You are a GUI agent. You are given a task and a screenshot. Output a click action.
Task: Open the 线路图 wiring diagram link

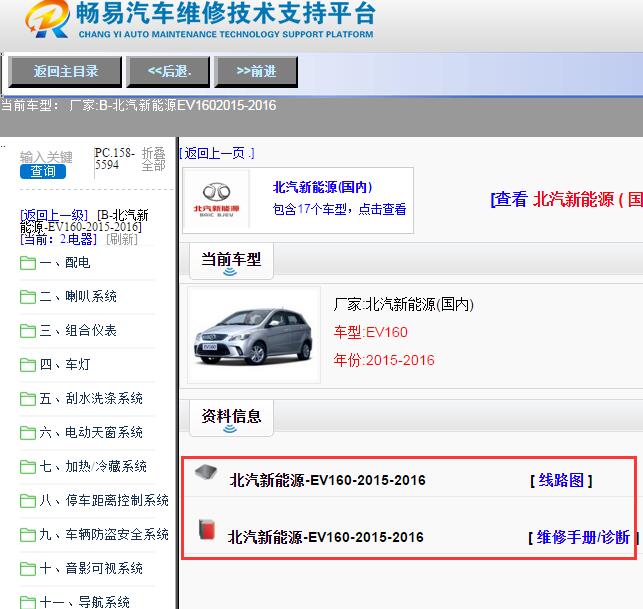point(561,480)
